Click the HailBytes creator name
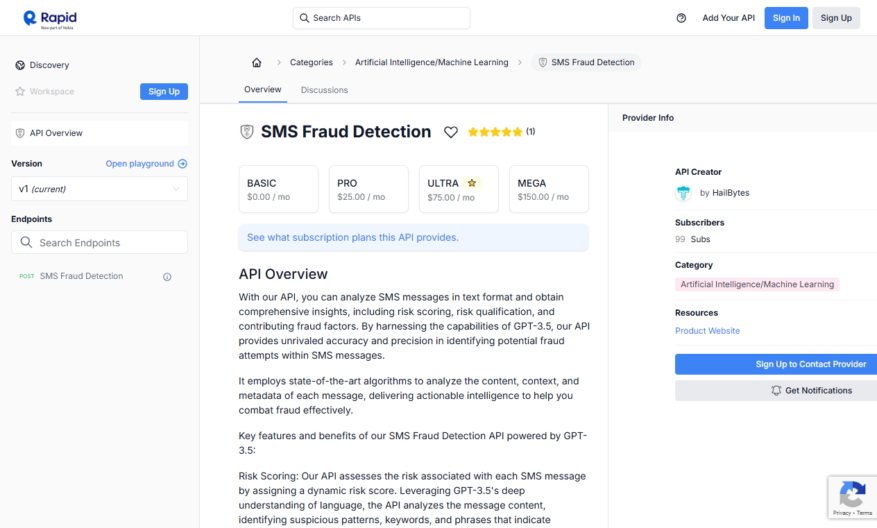877x528 pixels. tap(730, 193)
